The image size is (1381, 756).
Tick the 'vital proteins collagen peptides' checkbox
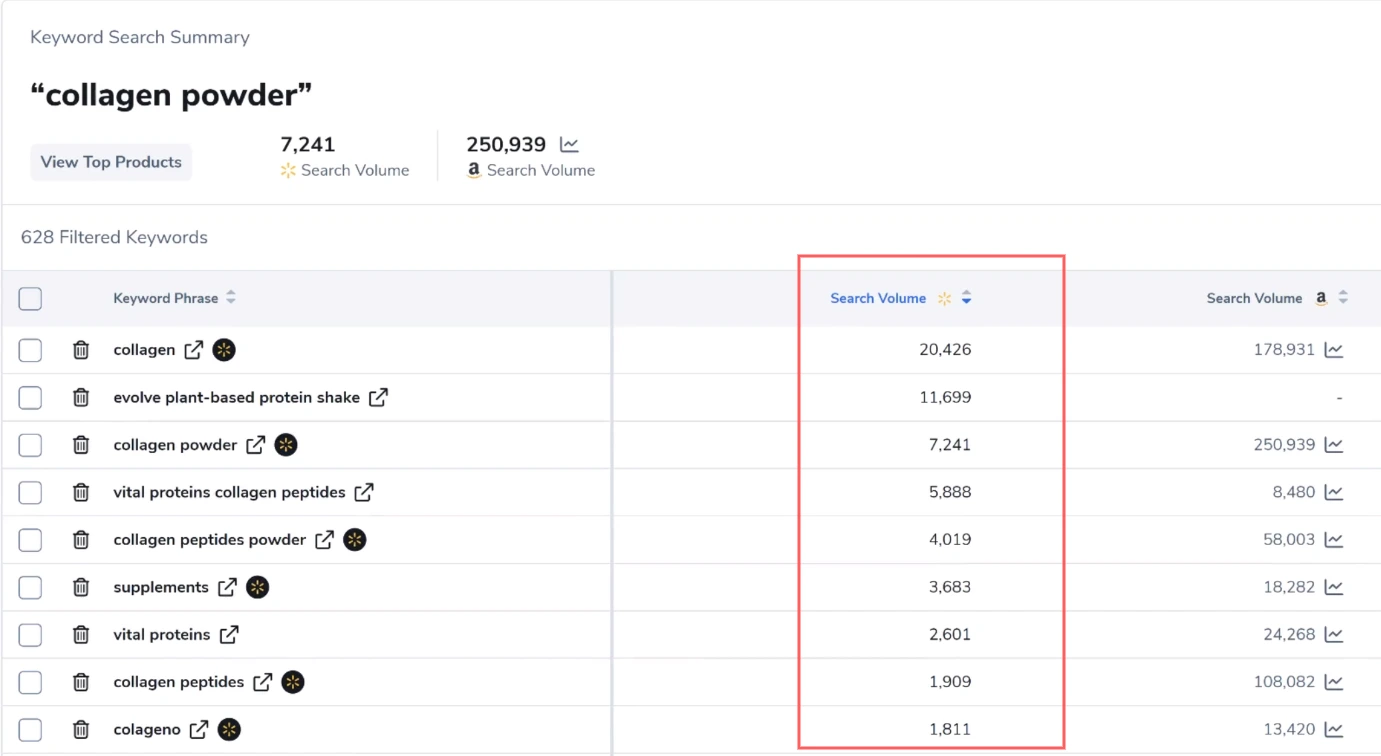tap(30, 492)
